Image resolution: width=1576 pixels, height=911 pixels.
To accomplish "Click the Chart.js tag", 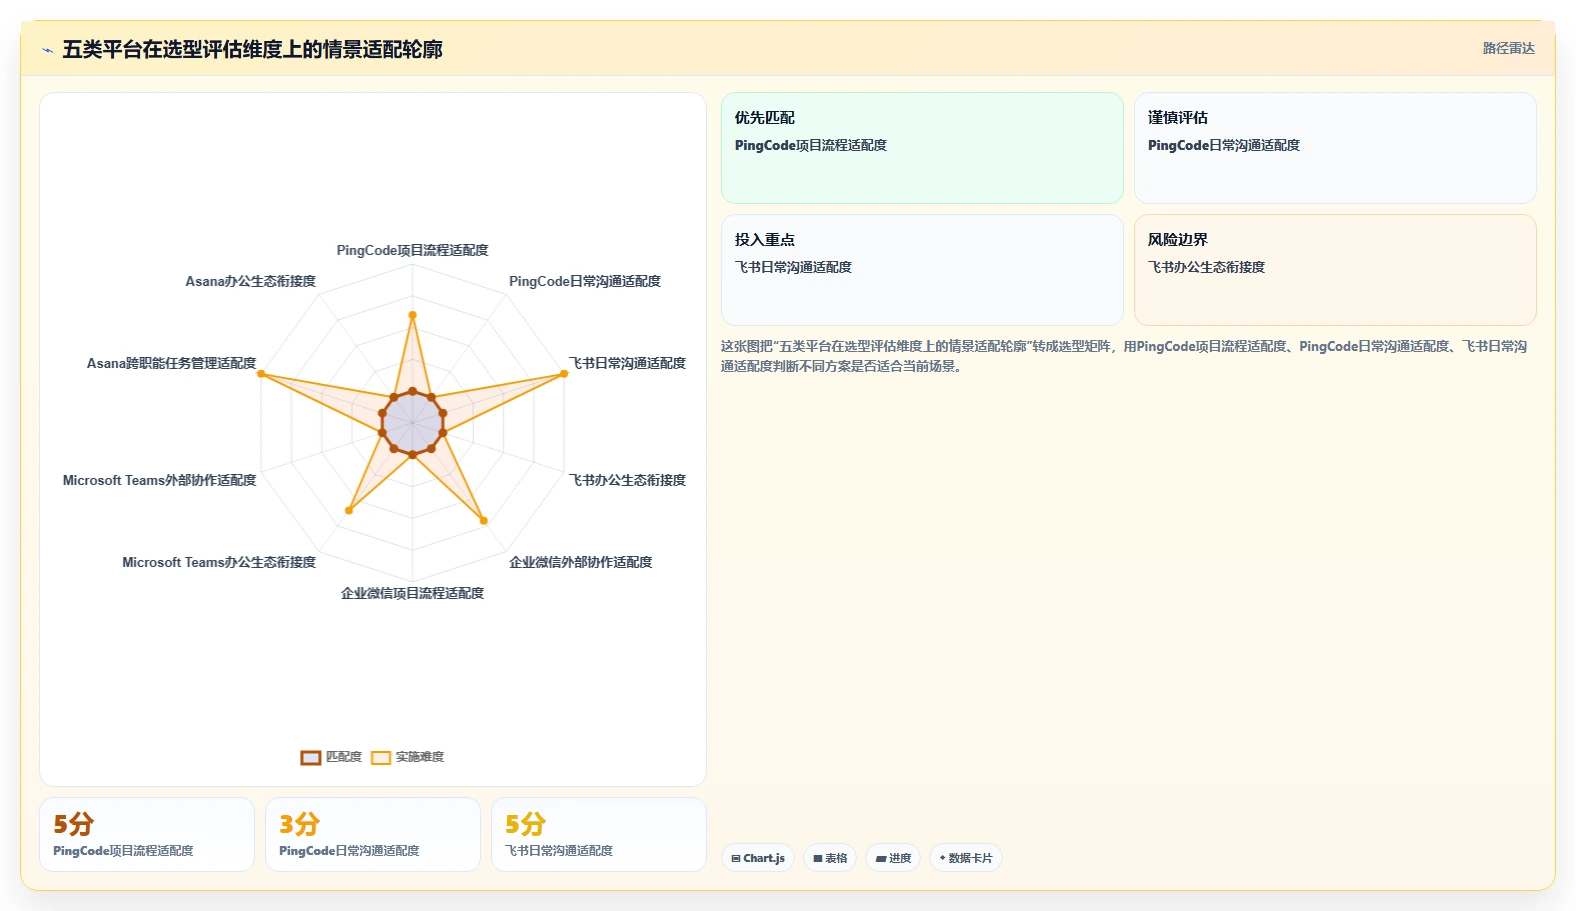I will tap(758, 858).
